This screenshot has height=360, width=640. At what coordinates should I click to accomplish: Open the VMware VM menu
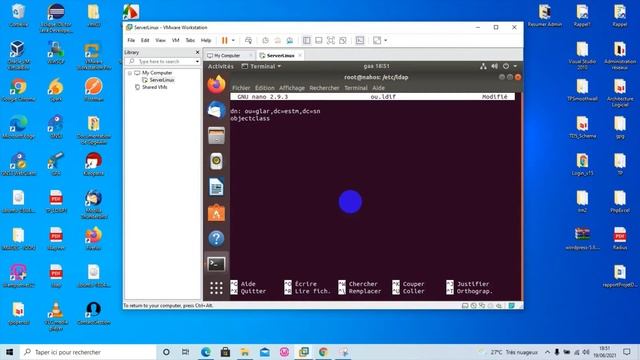[176, 40]
